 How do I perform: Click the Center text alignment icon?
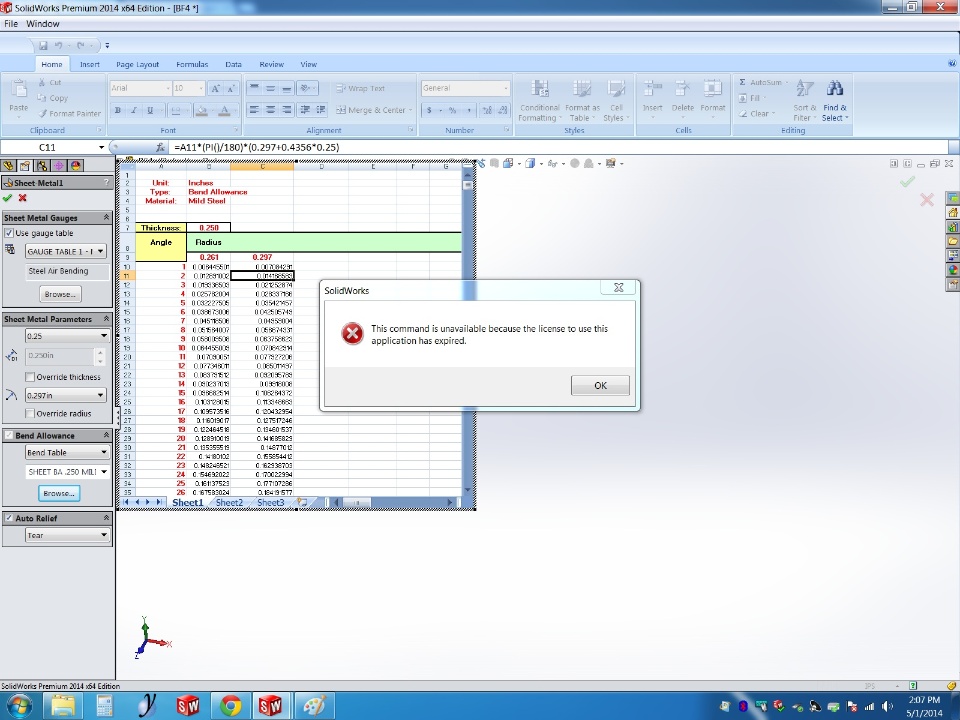[x=270, y=110]
